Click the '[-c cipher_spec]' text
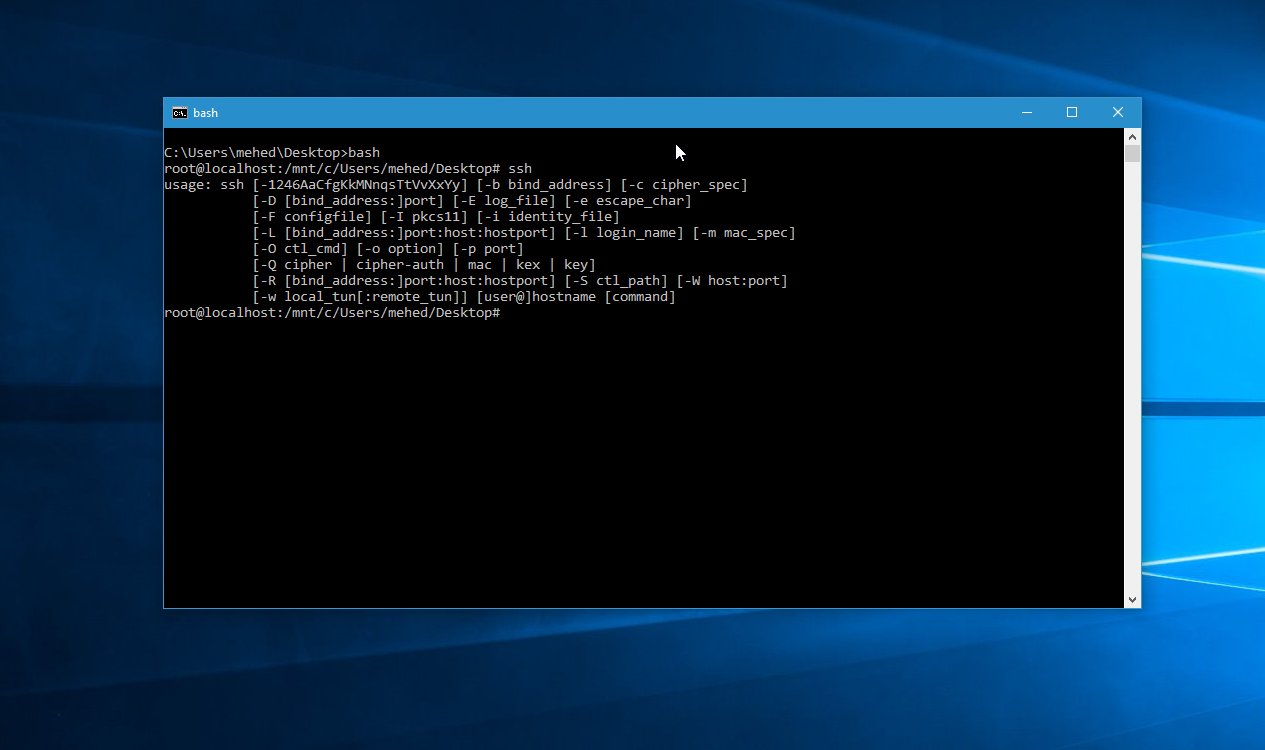 (684, 185)
